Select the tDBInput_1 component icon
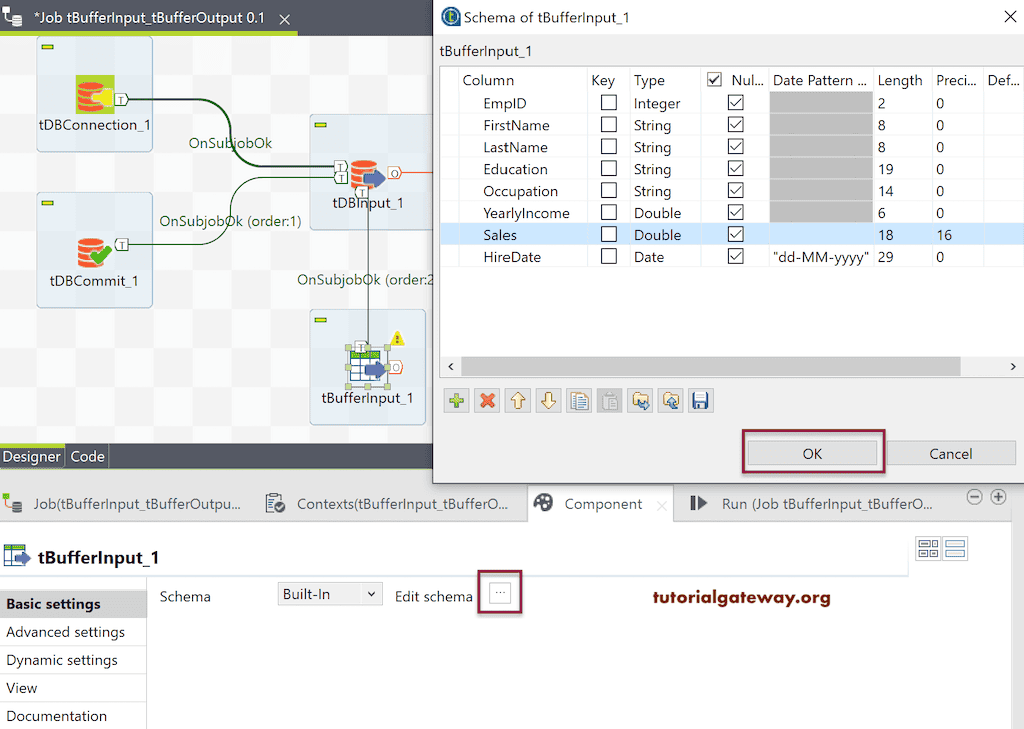Image resolution: width=1024 pixels, height=729 pixels. click(x=367, y=174)
